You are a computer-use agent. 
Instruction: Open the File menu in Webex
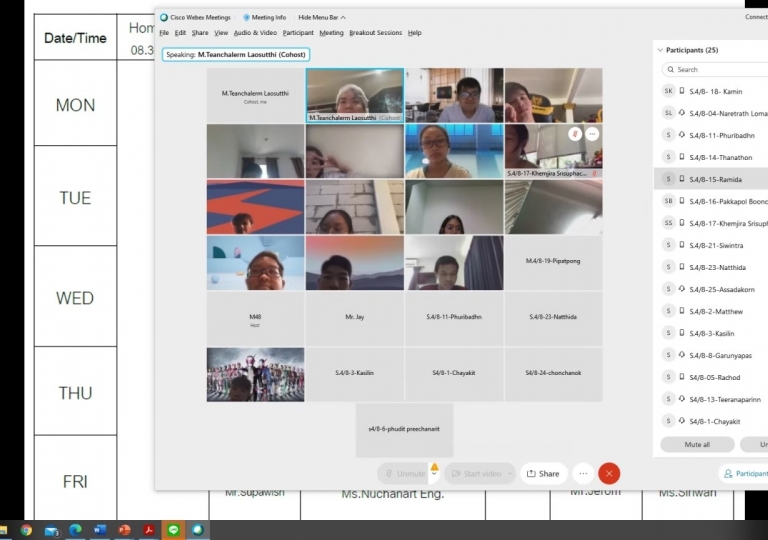tap(164, 33)
